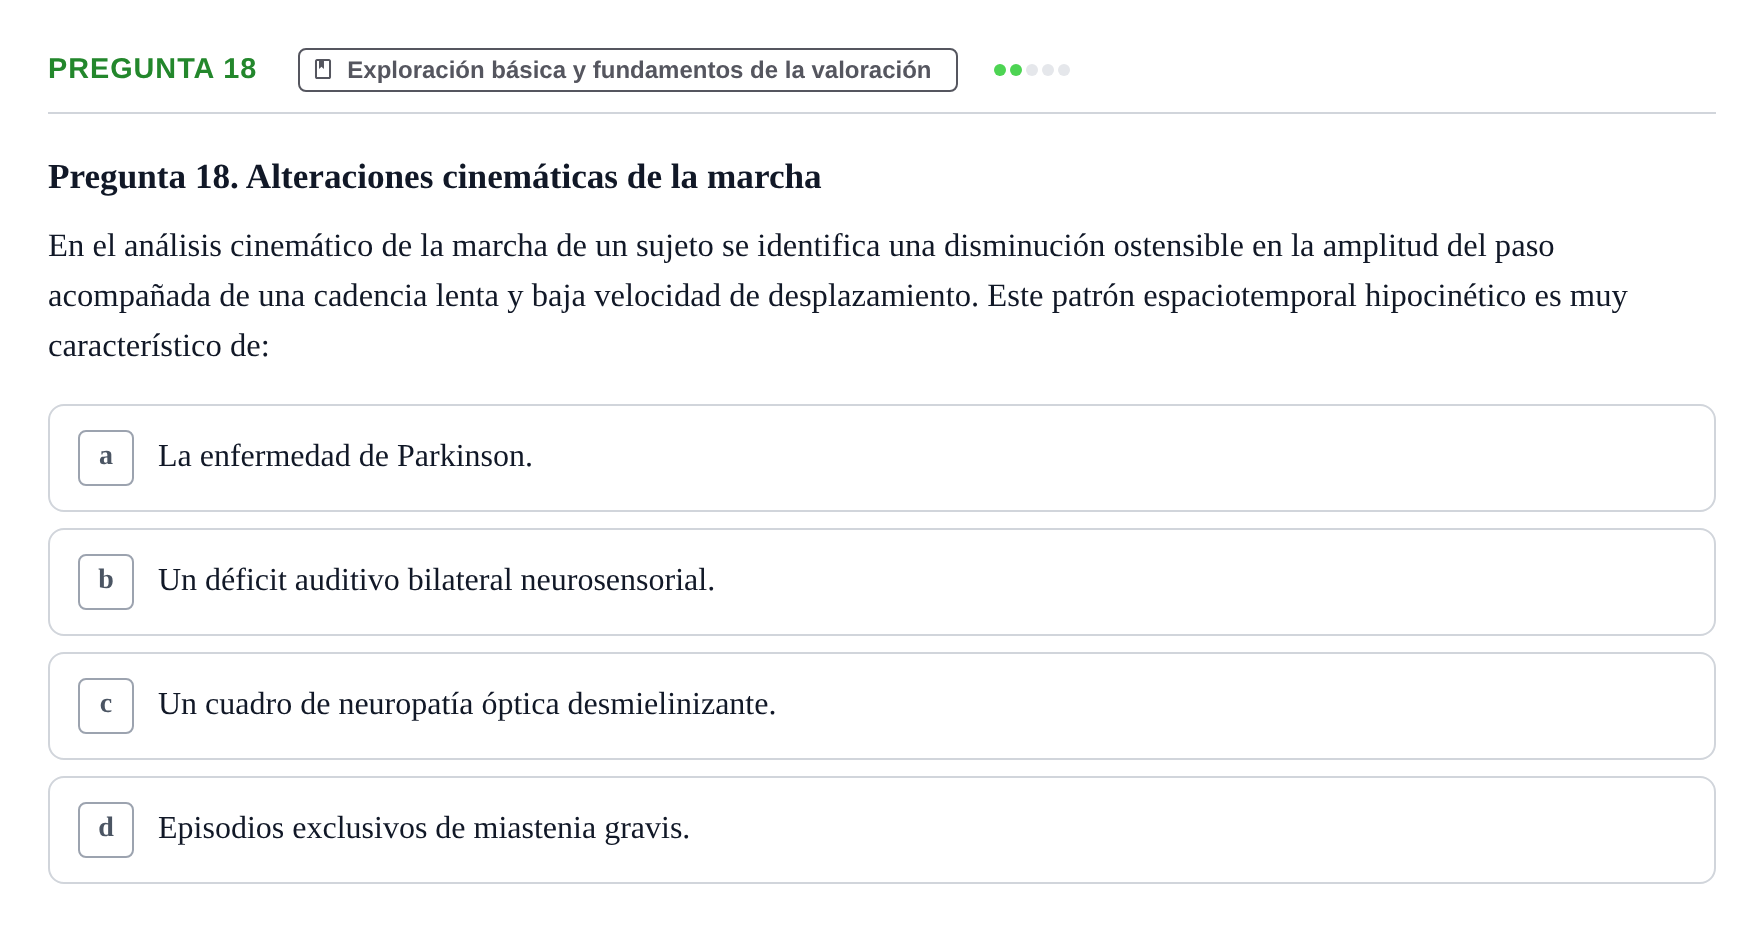Click the PREGUNTA 18 header label

(152, 68)
